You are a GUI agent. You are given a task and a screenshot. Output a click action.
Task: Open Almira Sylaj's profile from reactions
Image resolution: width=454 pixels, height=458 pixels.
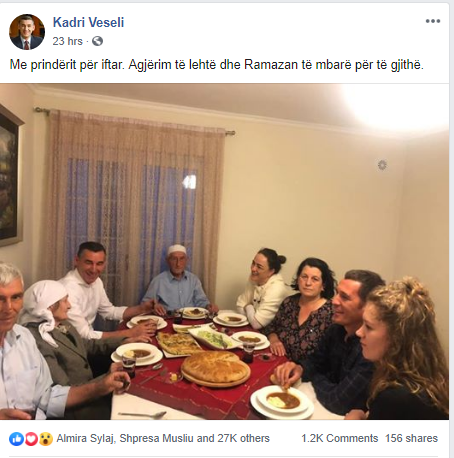[85, 438]
